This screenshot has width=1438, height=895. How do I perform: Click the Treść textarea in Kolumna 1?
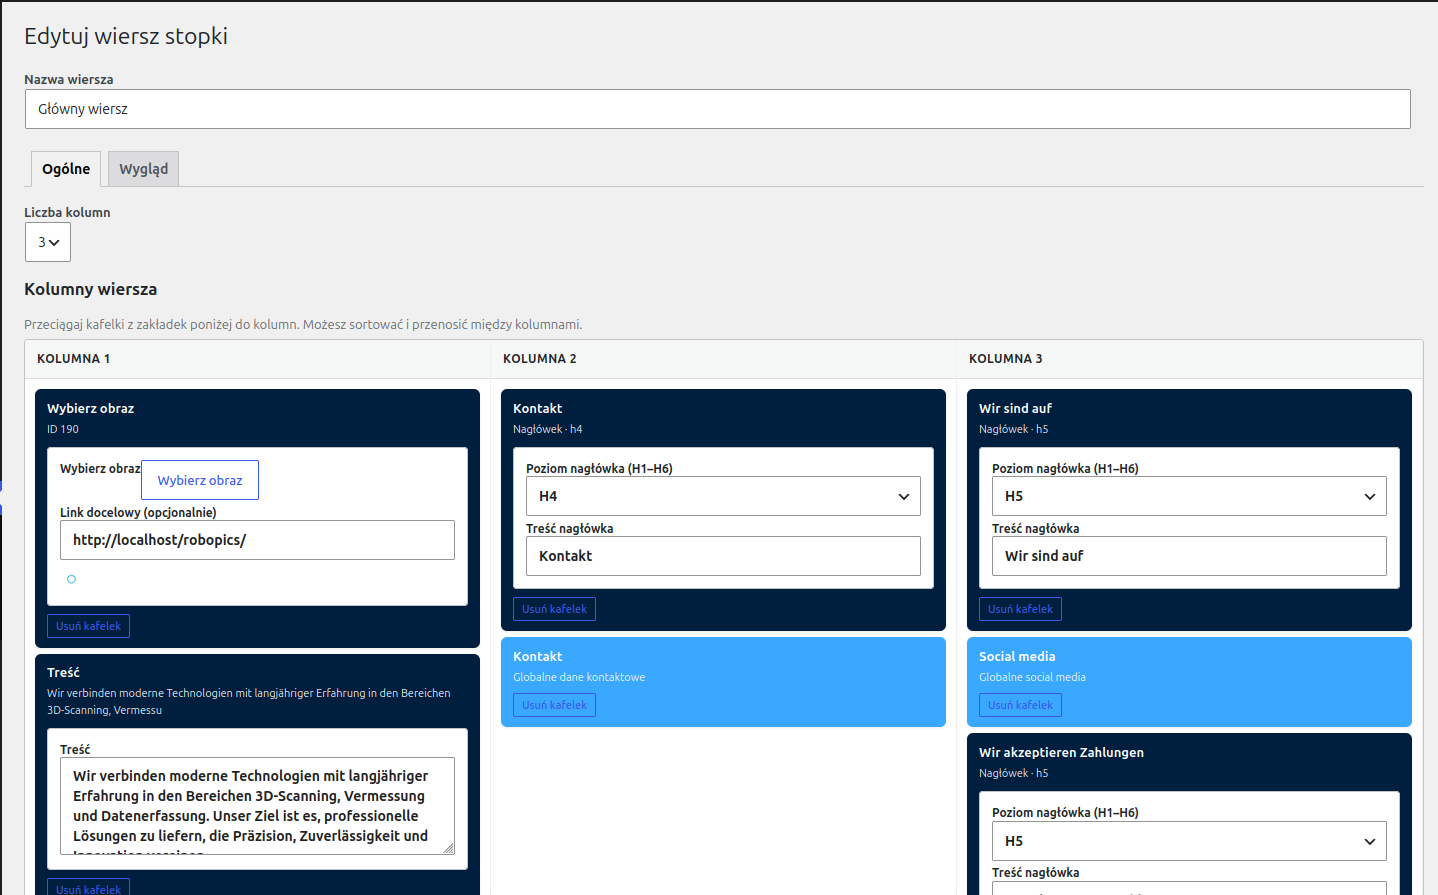(257, 806)
